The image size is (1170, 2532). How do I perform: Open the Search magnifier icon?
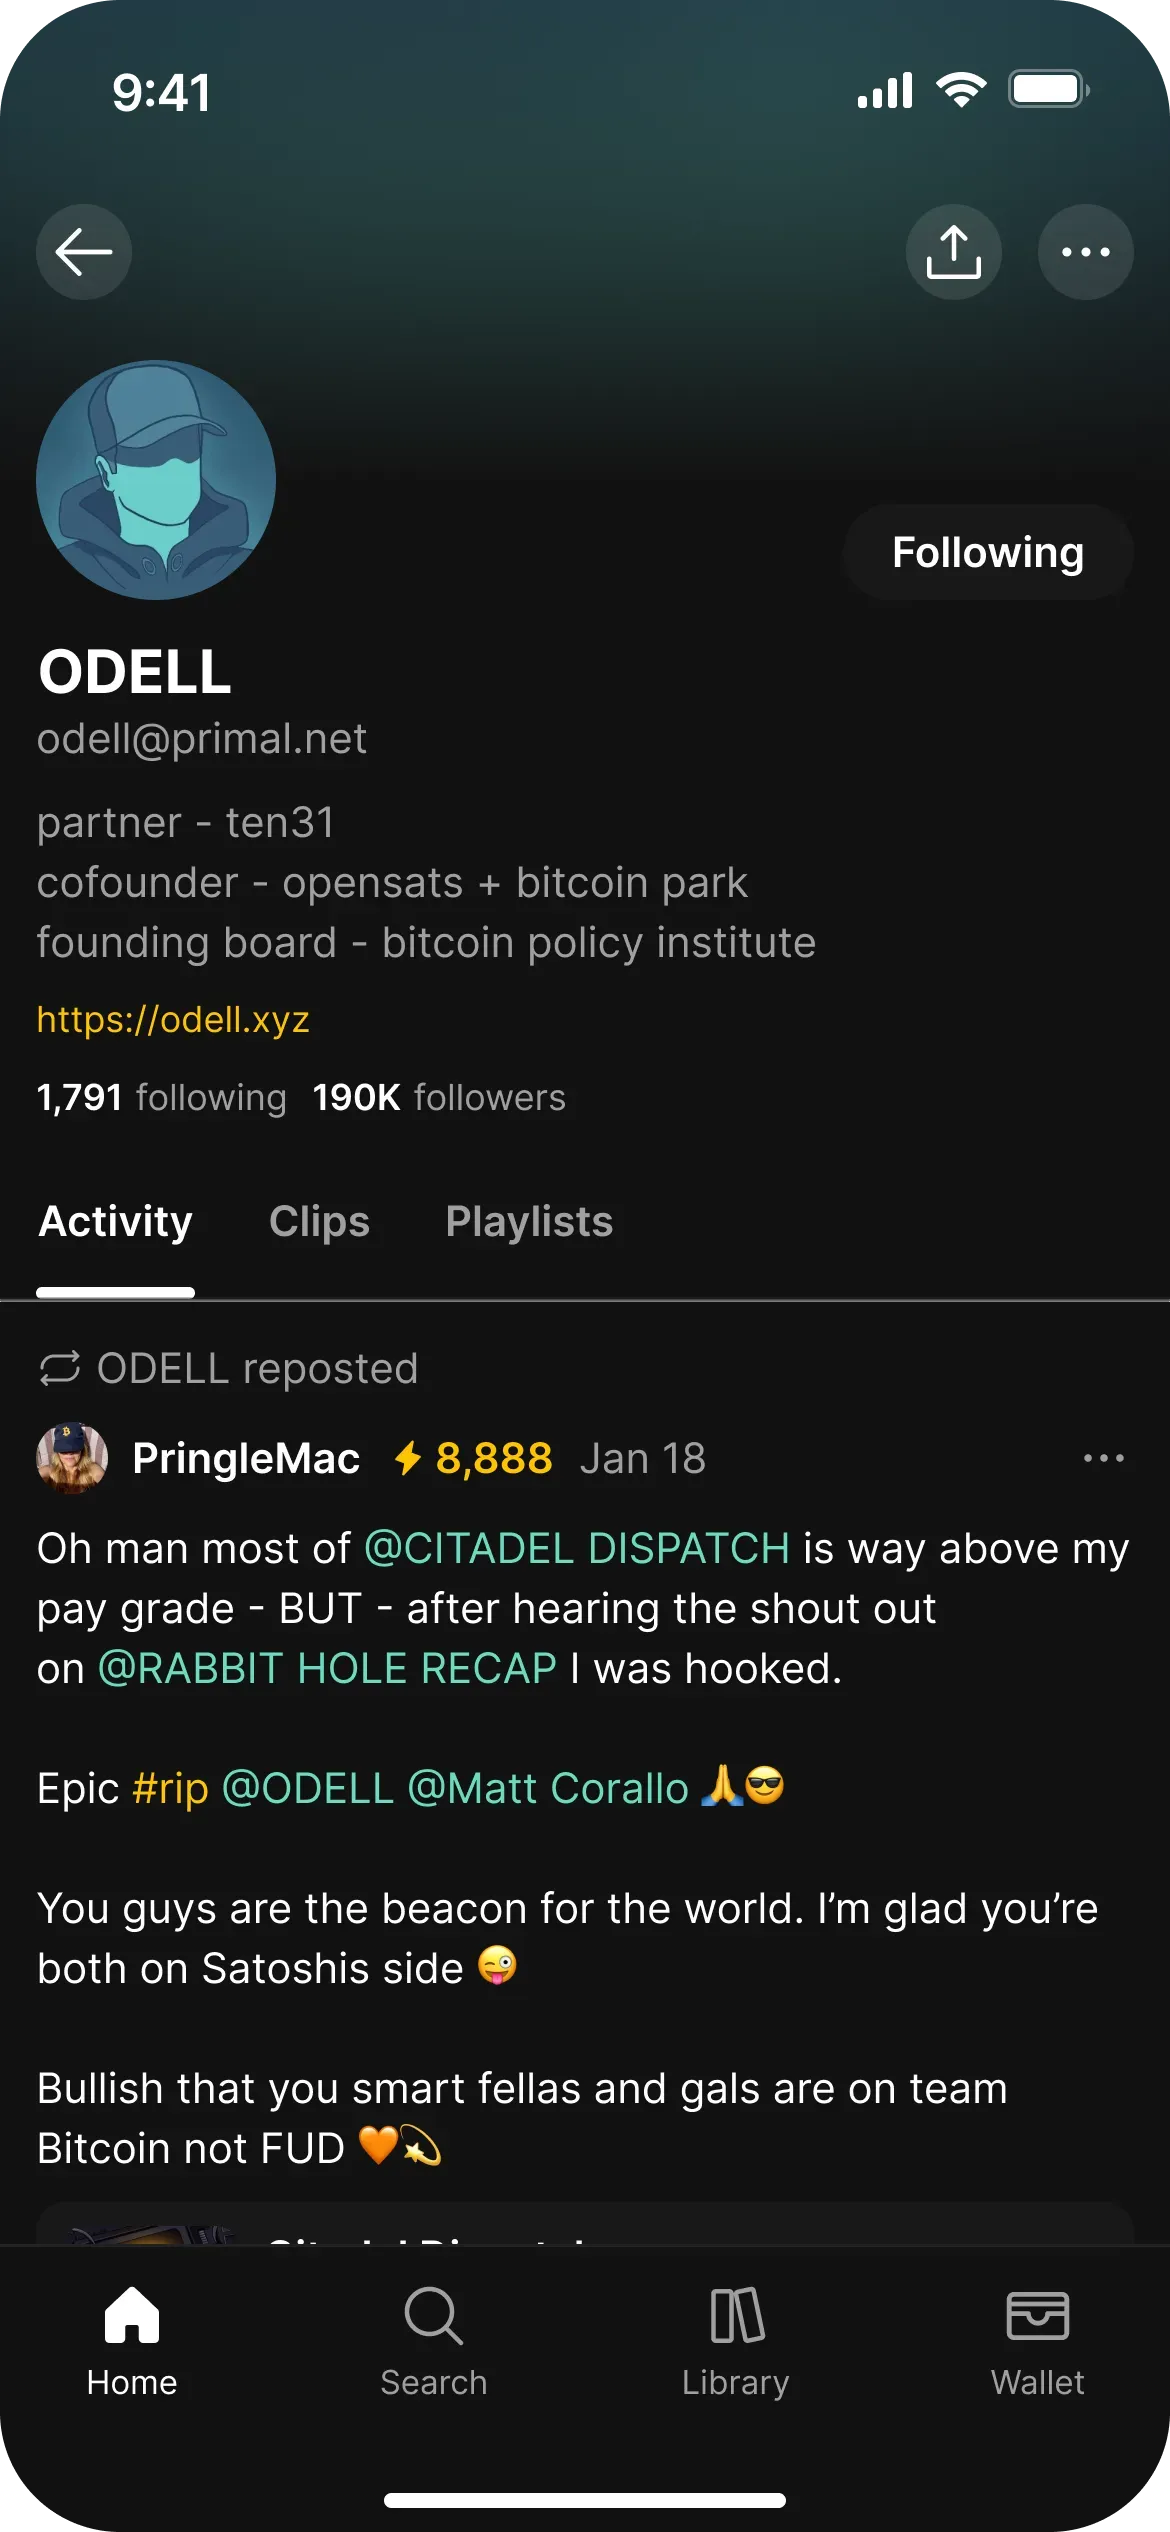pos(433,2315)
